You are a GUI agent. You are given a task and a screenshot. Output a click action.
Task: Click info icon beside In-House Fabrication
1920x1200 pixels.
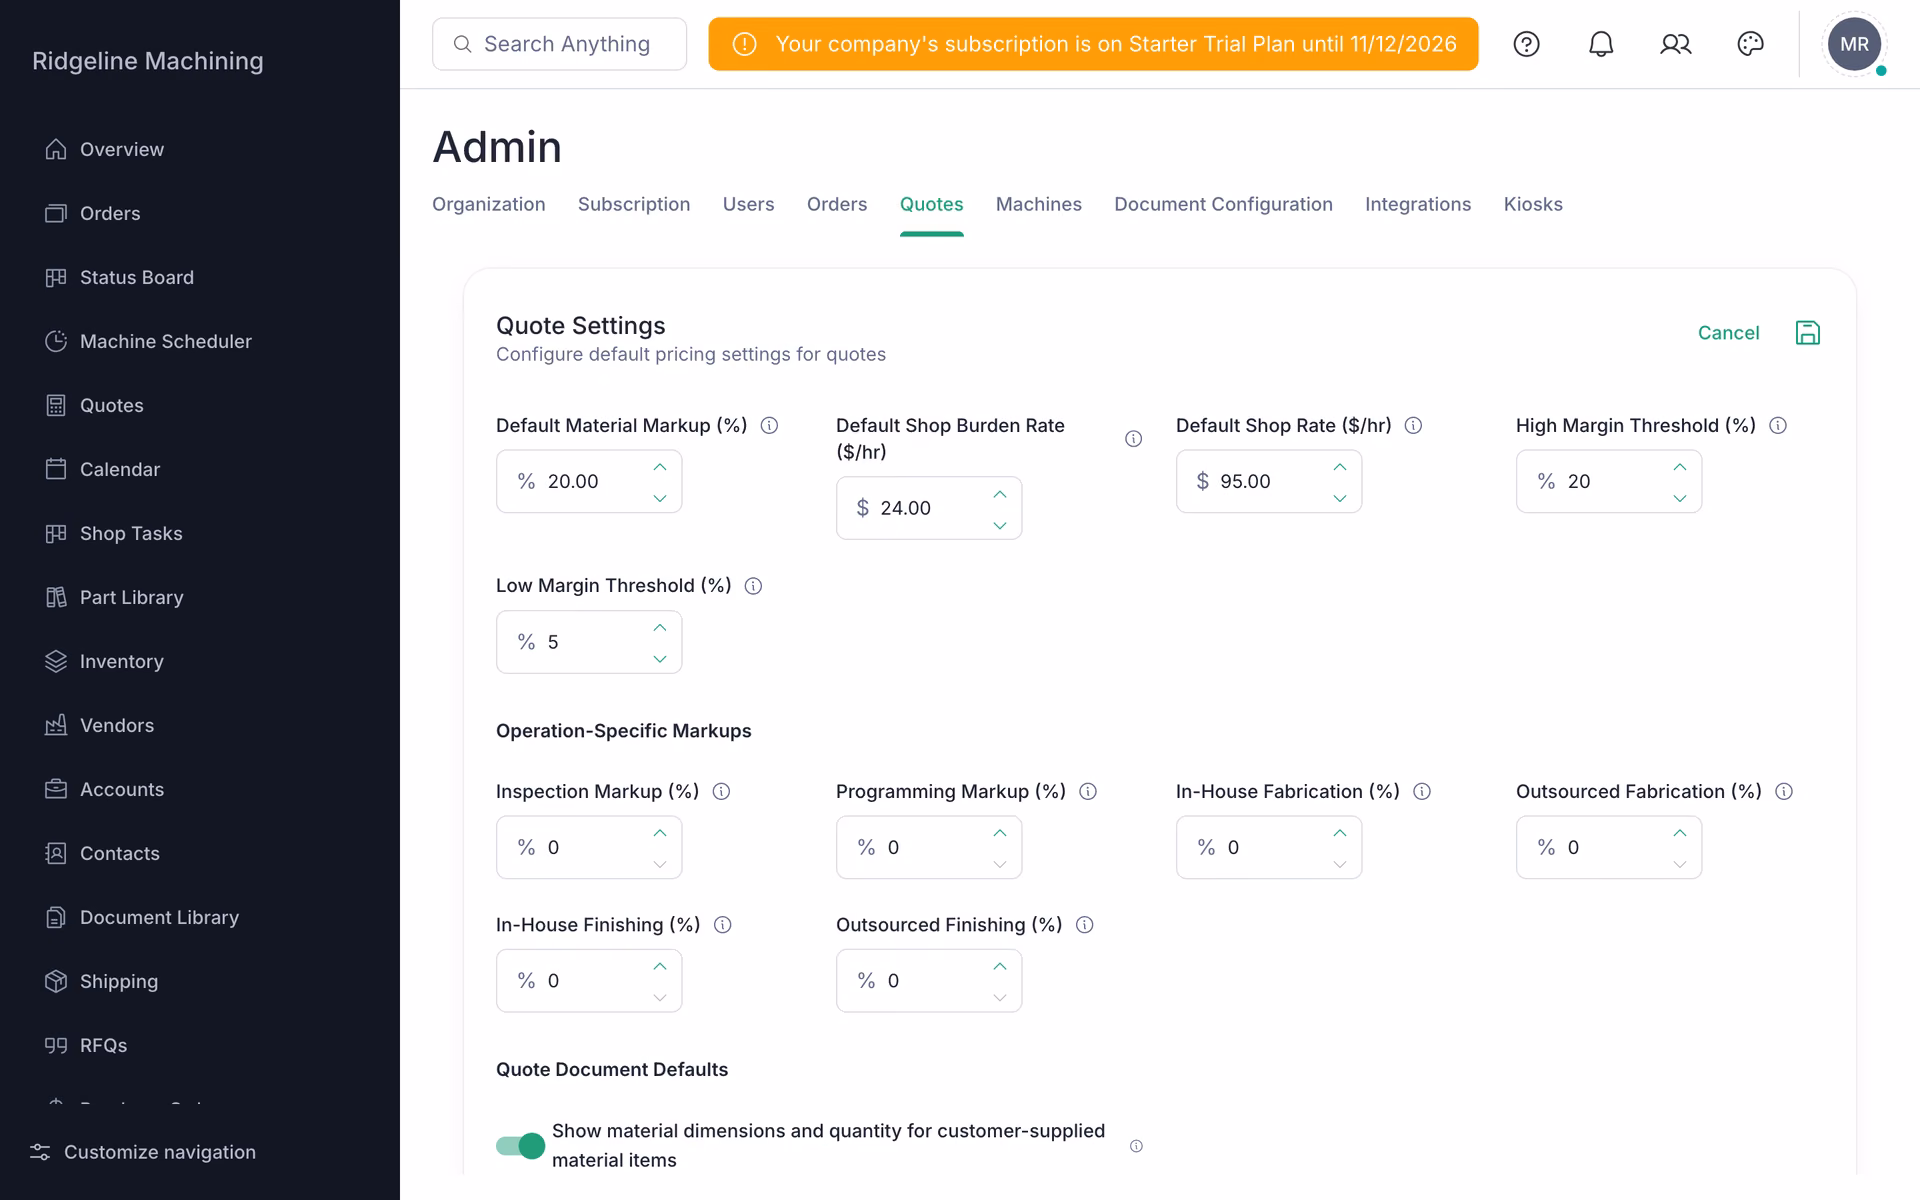pos(1421,792)
